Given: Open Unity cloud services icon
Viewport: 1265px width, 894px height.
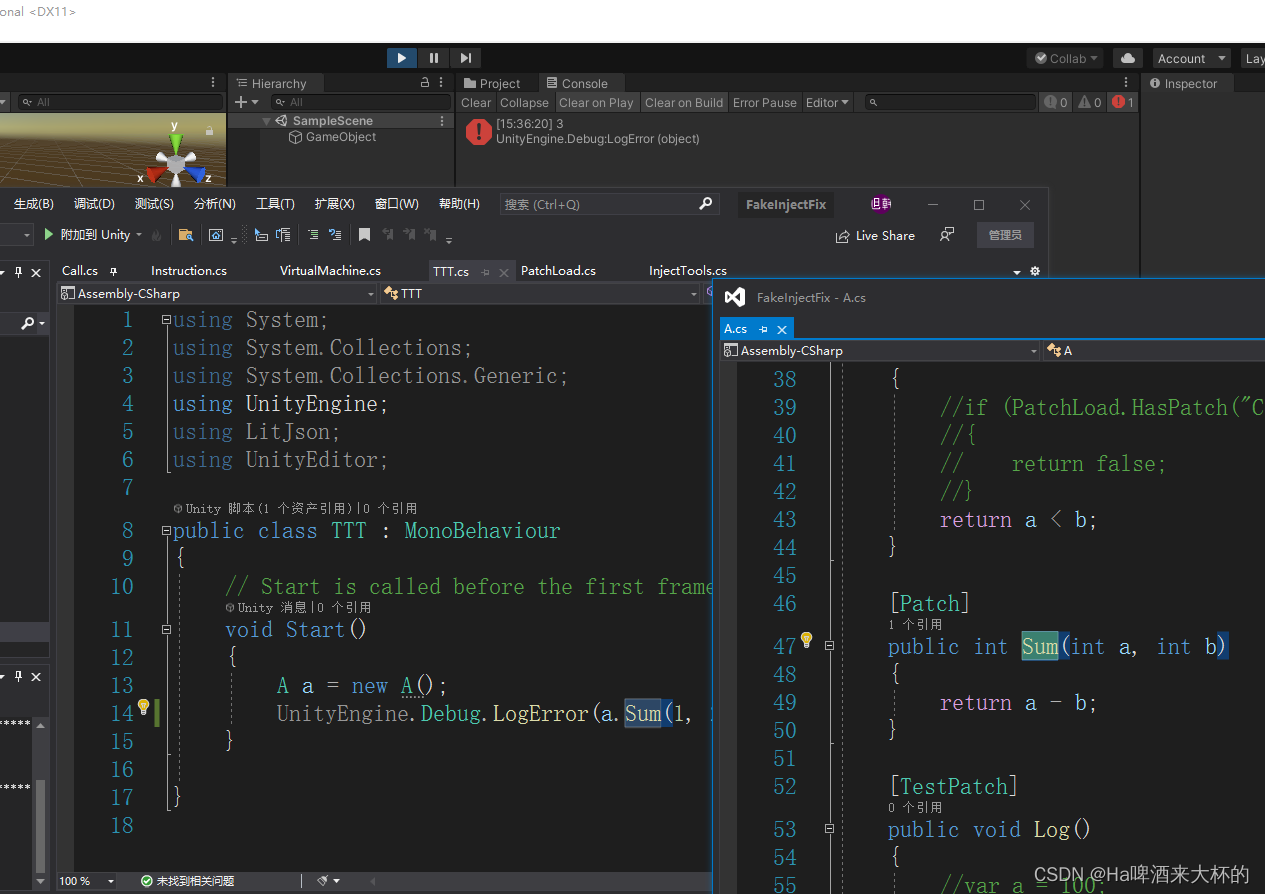Looking at the screenshot, I should click(1128, 58).
